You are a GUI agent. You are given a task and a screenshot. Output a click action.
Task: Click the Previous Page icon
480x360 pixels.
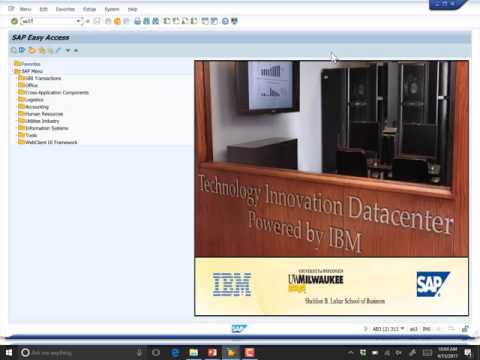pos(176,21)
